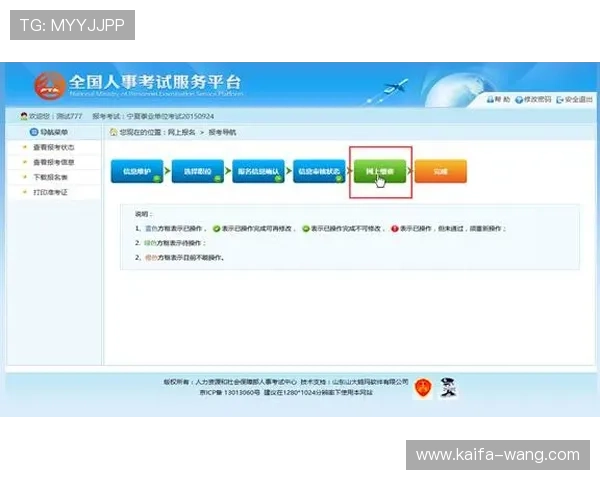
Task: Click the PTA round logo in header
Action: (x=49, y=86)
